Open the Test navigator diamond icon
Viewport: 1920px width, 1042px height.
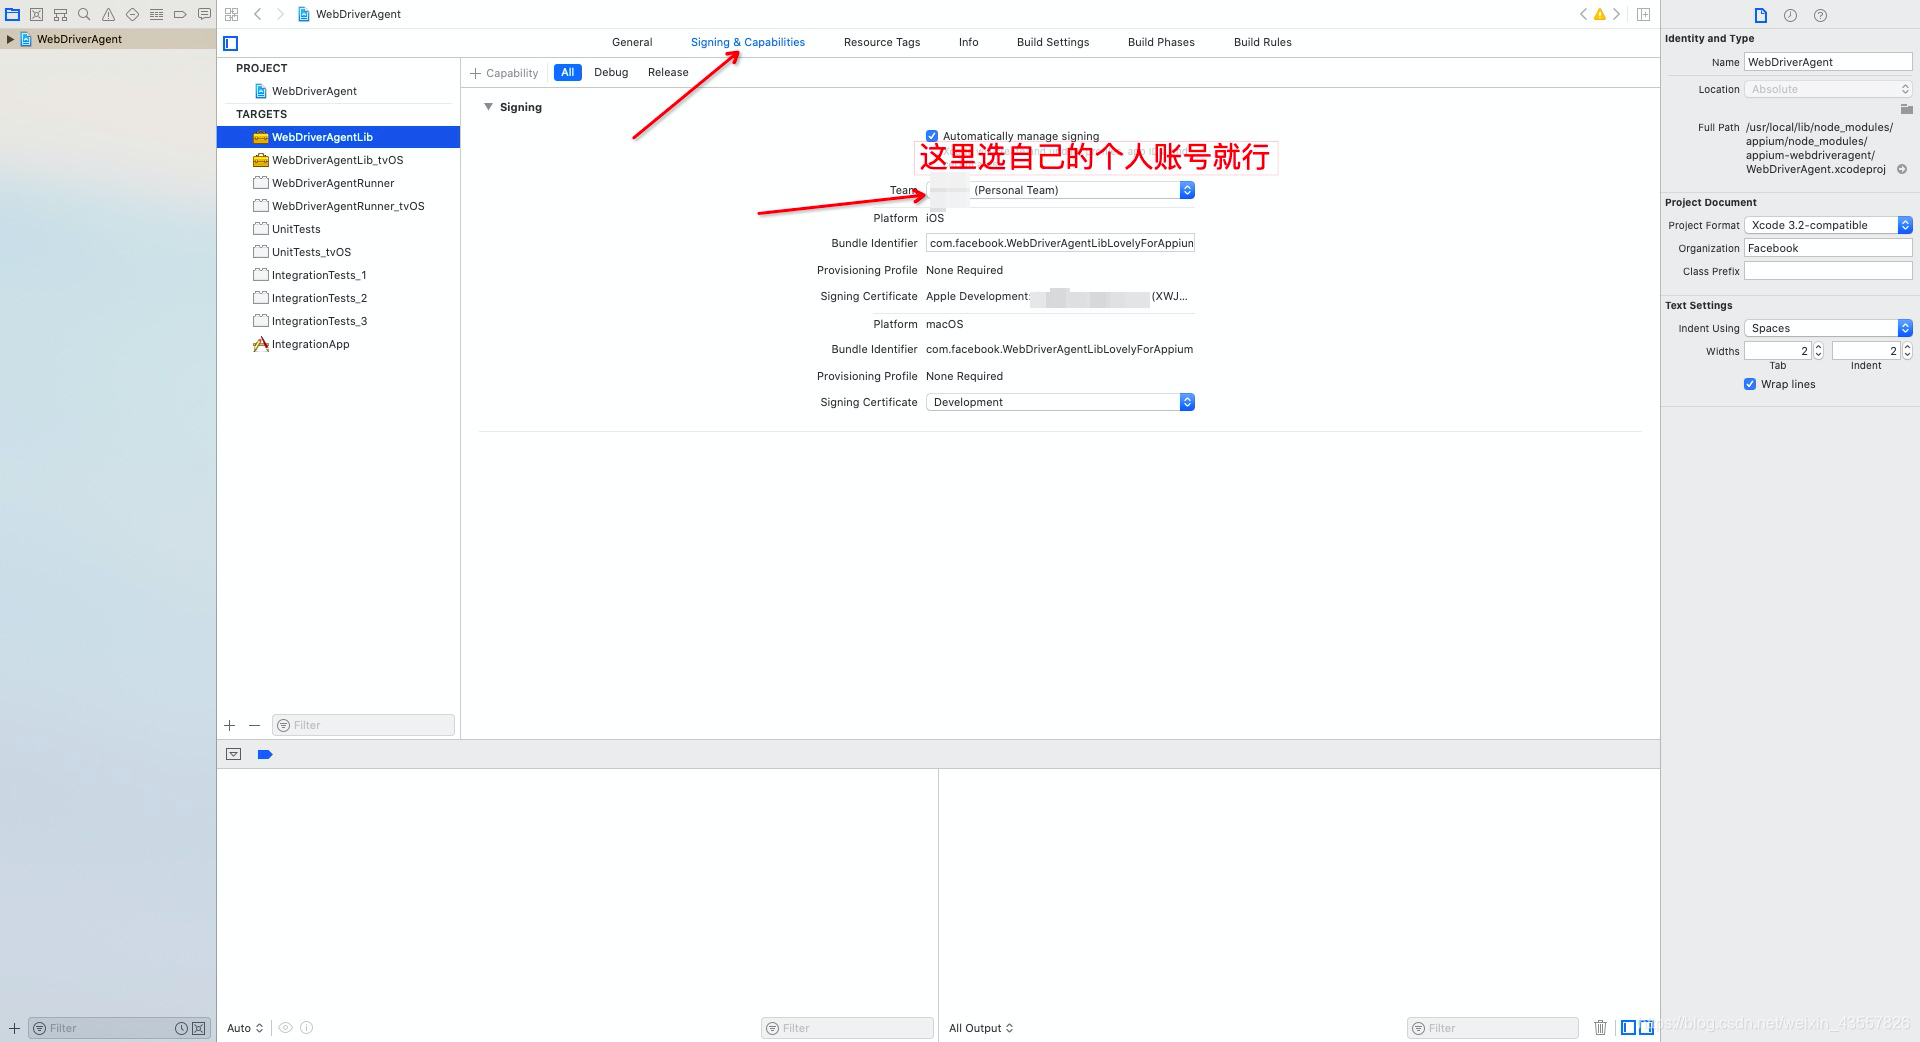[x=132, y=14]
